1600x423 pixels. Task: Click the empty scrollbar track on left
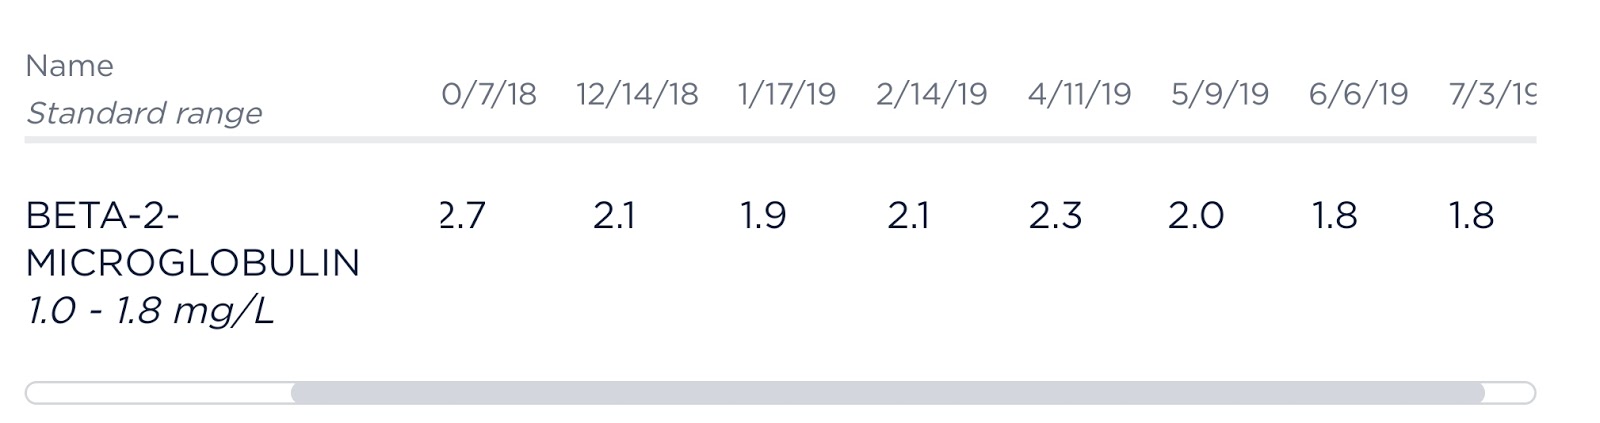point(158,393)
